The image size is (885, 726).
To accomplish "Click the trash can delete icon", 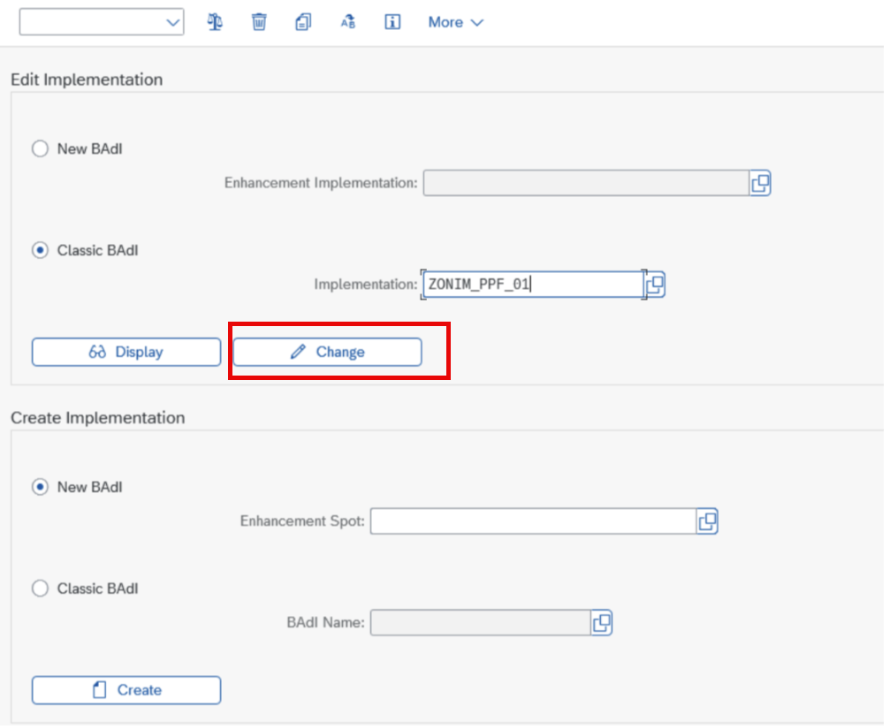I will pyautogui.click(x=259, y=22).
